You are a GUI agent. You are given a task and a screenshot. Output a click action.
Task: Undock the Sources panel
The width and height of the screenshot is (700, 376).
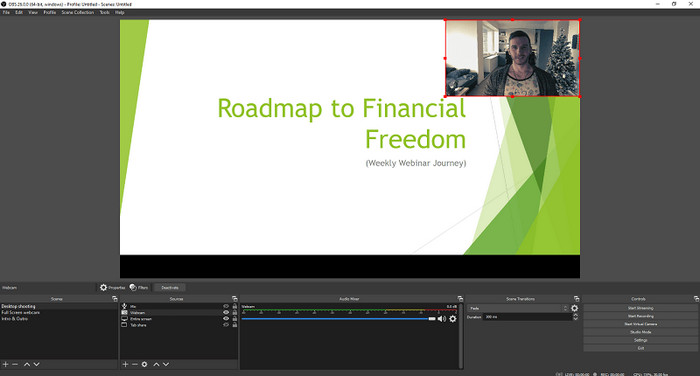pyautogui.click(x=235, y=299)
